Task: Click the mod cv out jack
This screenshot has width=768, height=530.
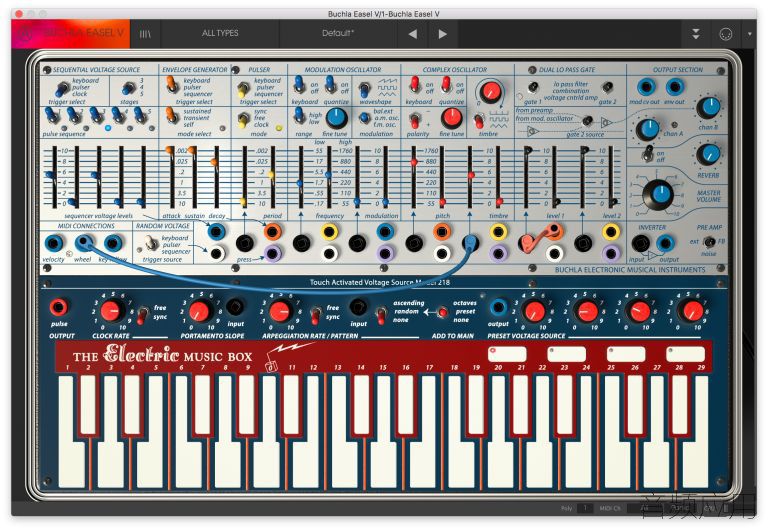Action: (x=646, y=87)
